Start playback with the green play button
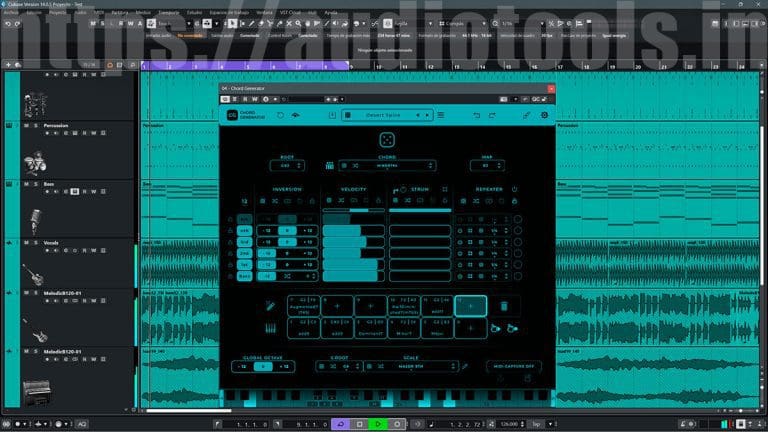The width and height of the screenshot is (768, 432). tap(378, 424)
